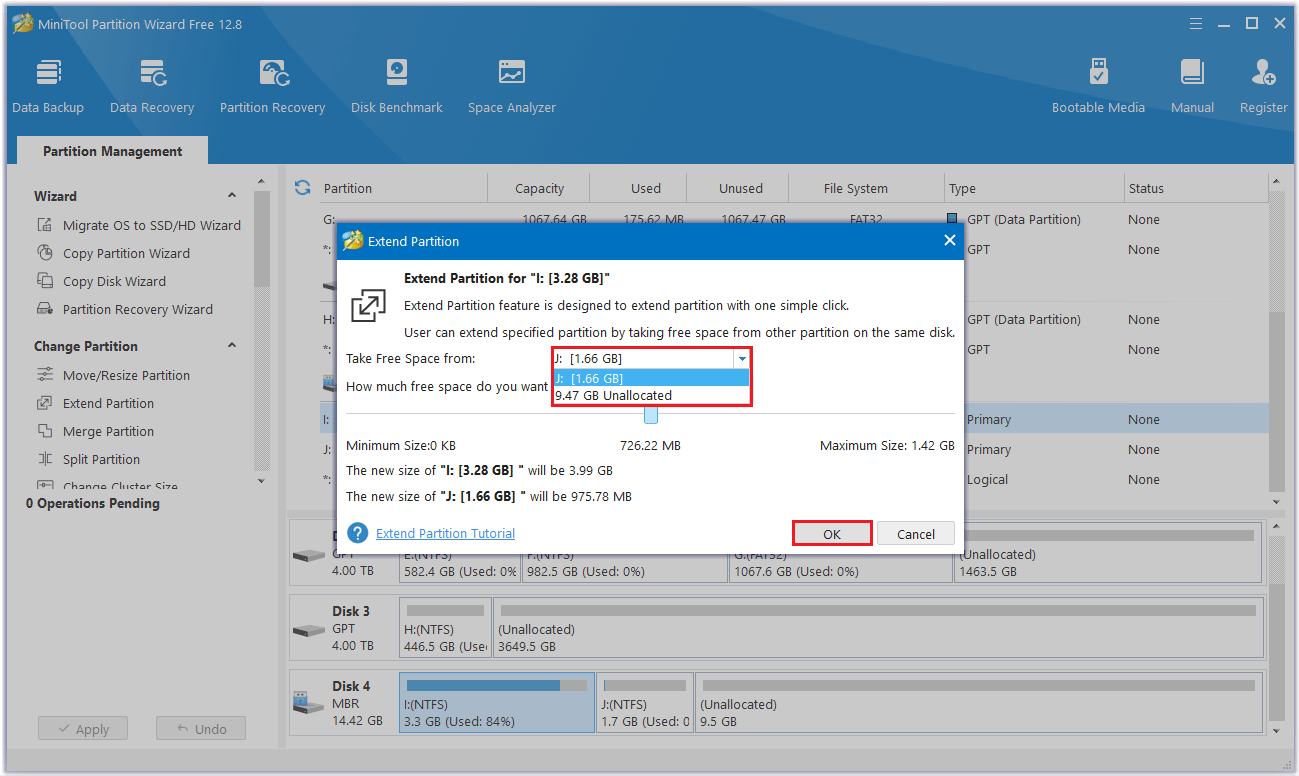Choose J: [1.66 GB] in dropdown list
Screen dimensions: 1299x776
[x=651, y=378]
